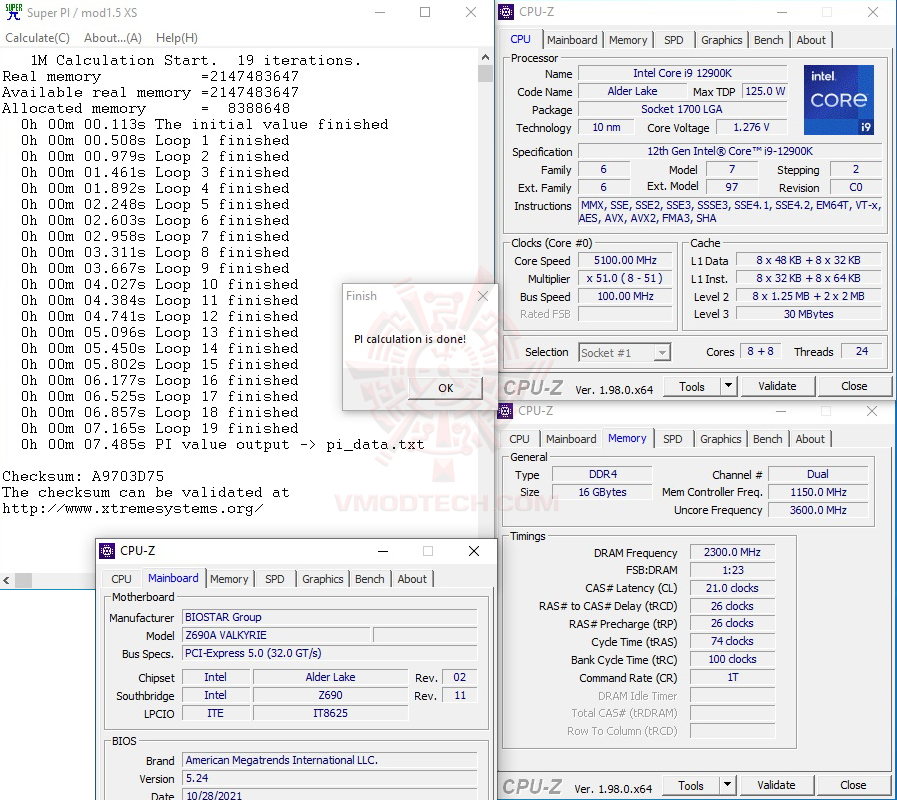897x800 pixels.
Task: Click the CPU-Z icon in Mainboard window title bar
Action: (107, 551)
